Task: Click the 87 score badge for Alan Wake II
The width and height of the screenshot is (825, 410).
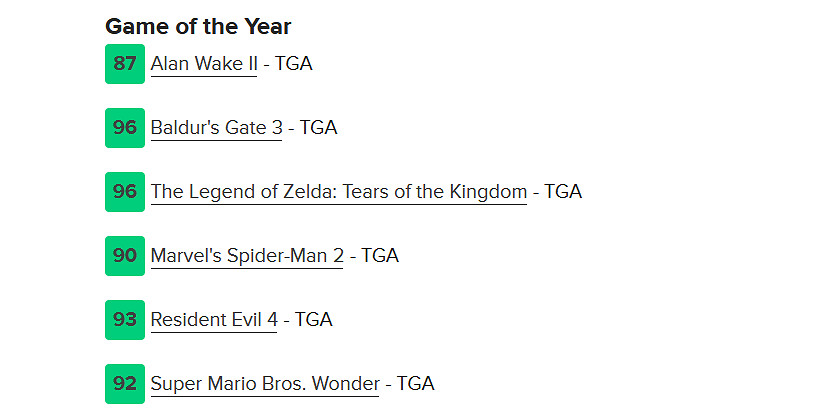Action: pos(125,64)
